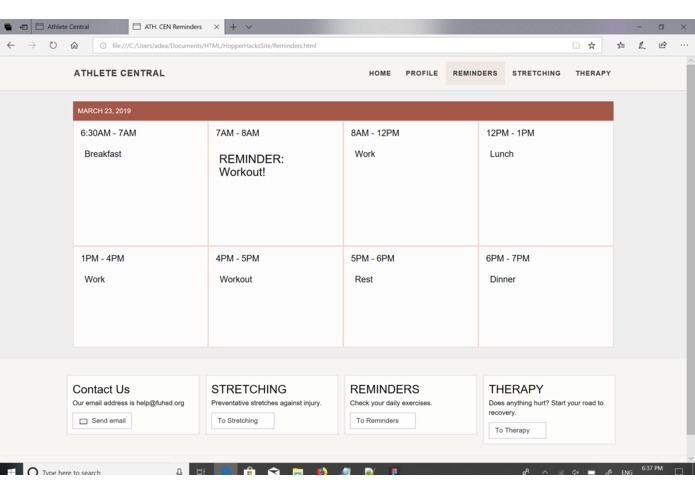Viewport: 695px width, 494px height.
Task: Open the Mail app from the taskbar
Action: point(273,471)
